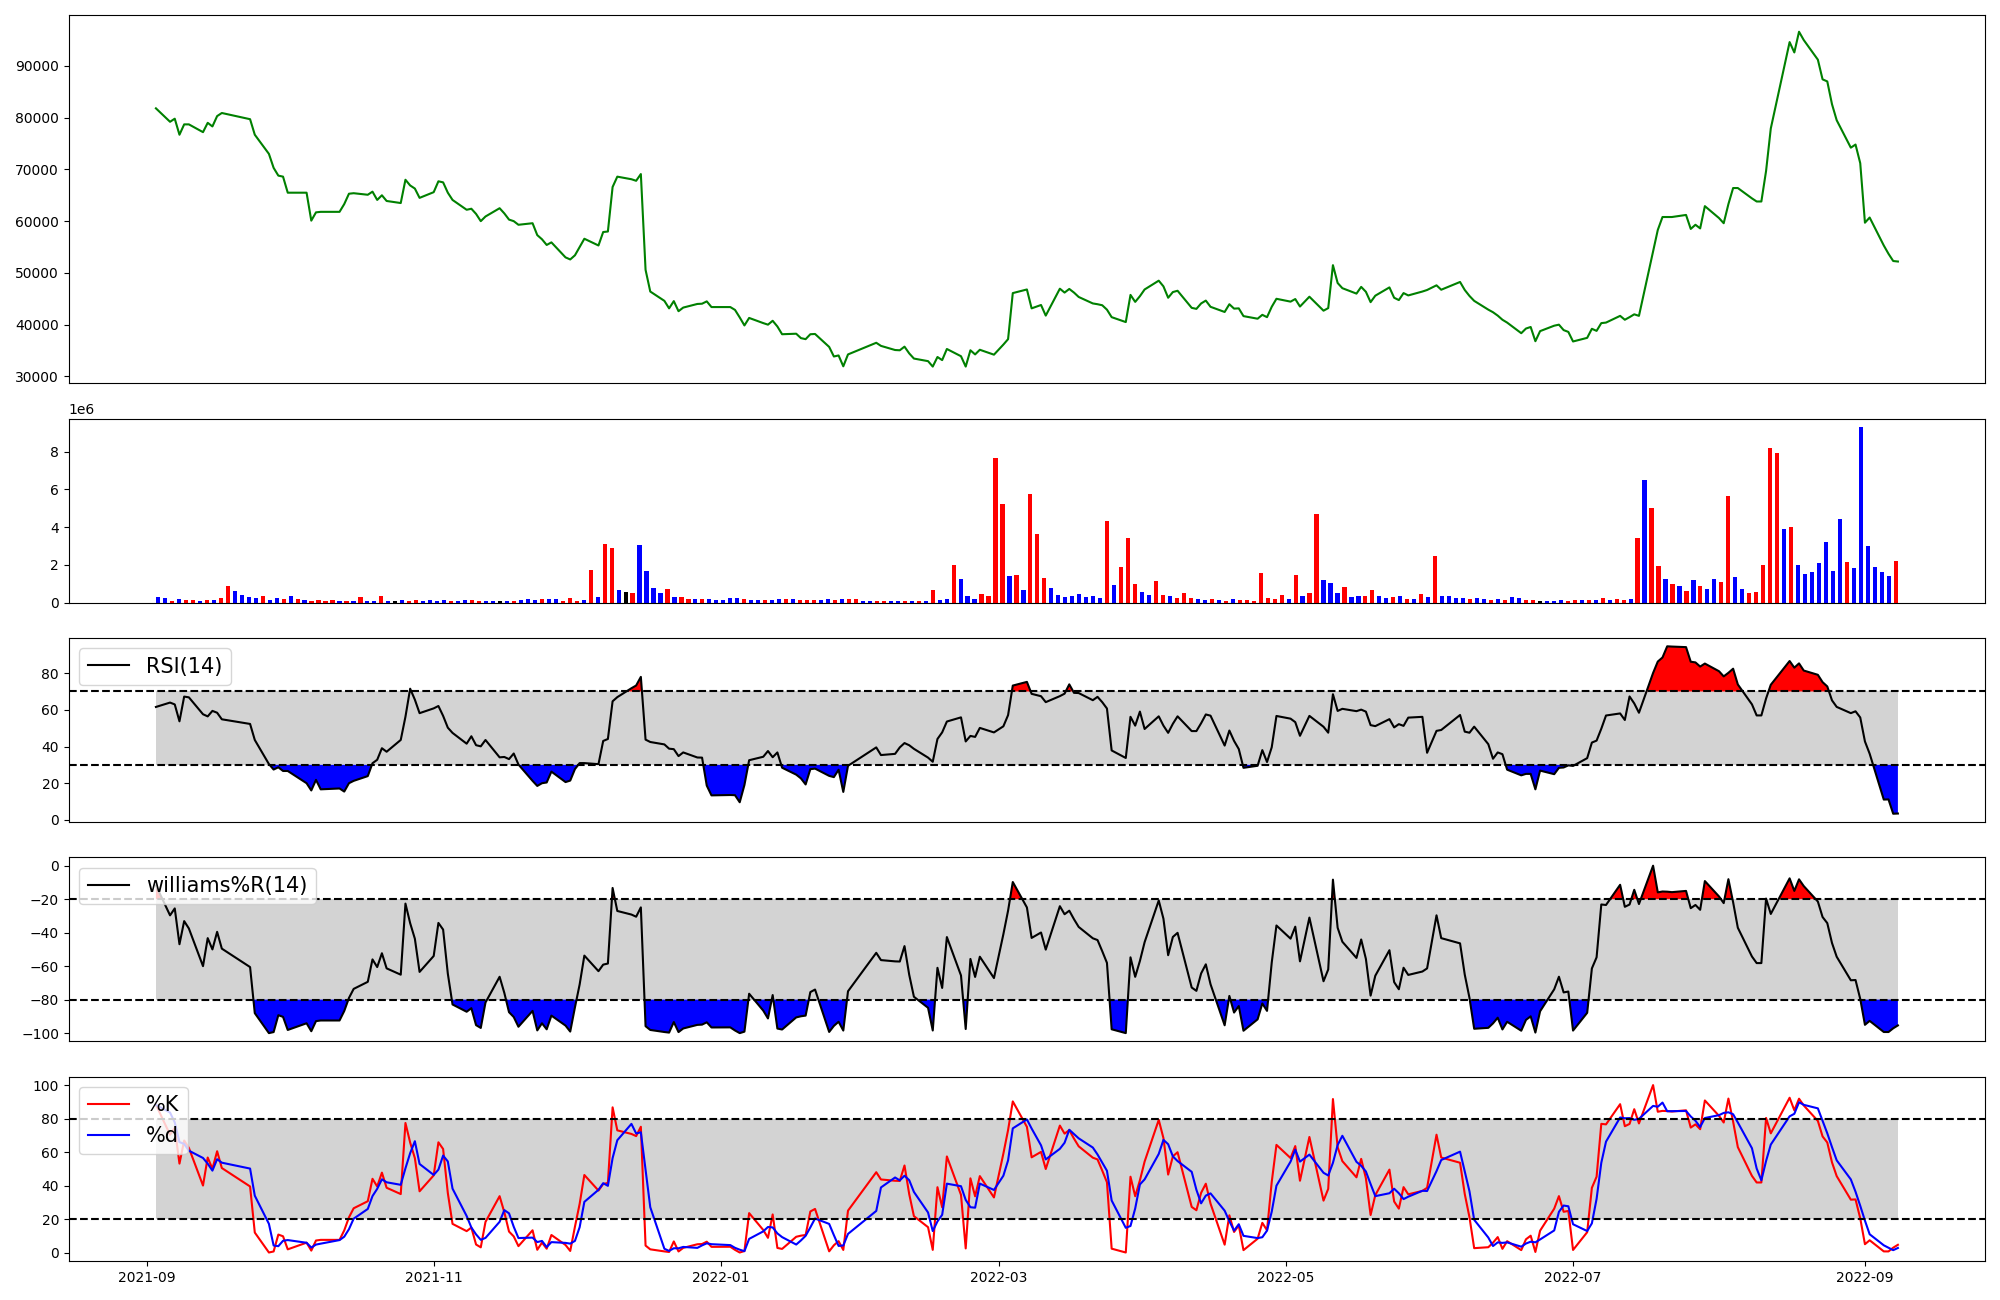Click the 2022-01 x-axis date label
Viewport: 2000px width, 1300px height.
(720, 1277)
